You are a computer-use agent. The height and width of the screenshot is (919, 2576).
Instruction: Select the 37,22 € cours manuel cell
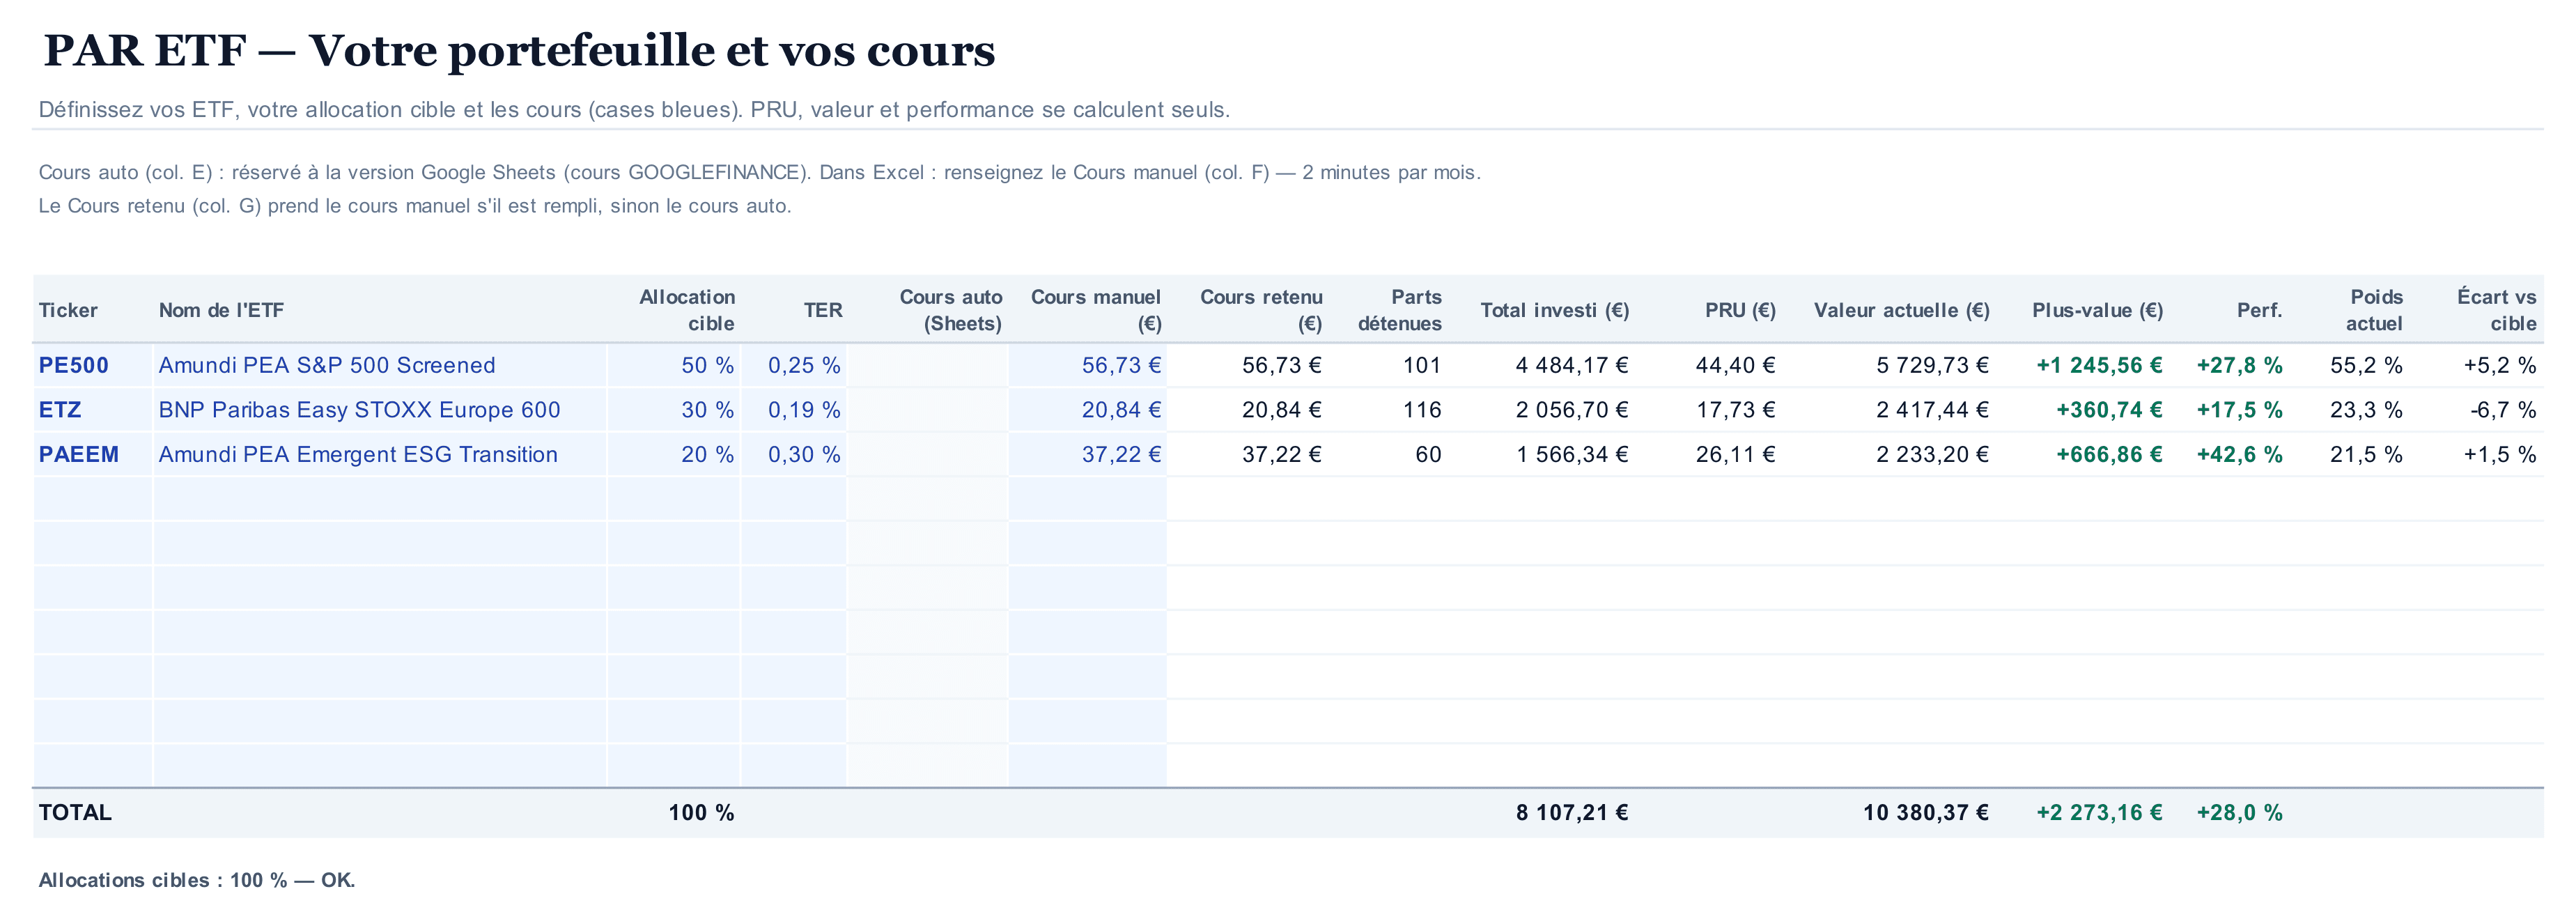pos(1088,454)
